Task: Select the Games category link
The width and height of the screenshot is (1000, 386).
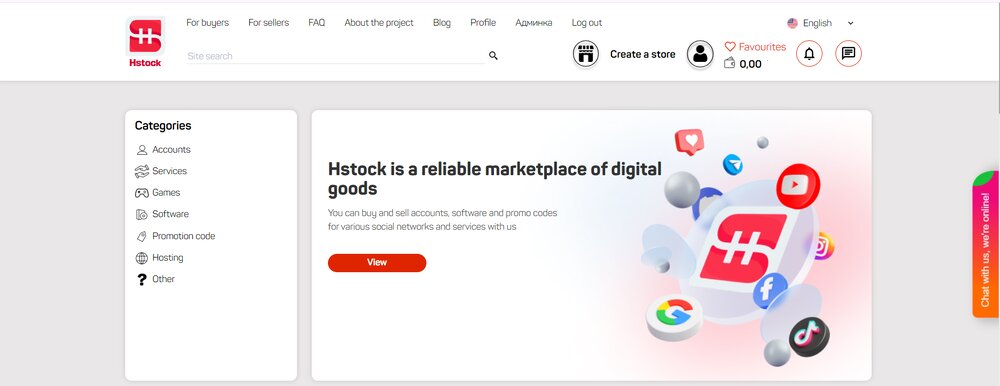Action: 166,193
